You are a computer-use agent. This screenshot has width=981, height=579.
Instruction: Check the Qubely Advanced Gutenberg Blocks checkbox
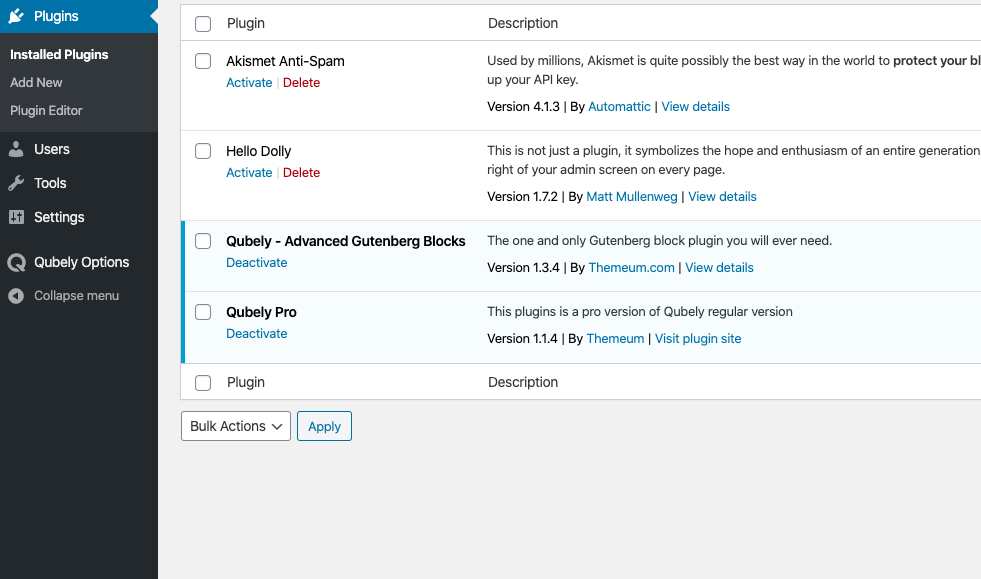point(203,241)
